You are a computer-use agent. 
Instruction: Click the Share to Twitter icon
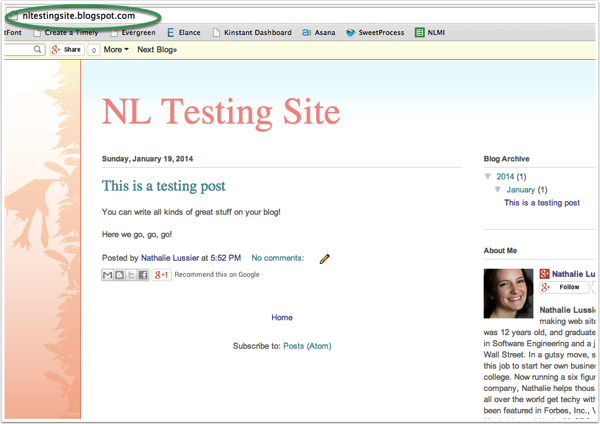click(131, 274)
